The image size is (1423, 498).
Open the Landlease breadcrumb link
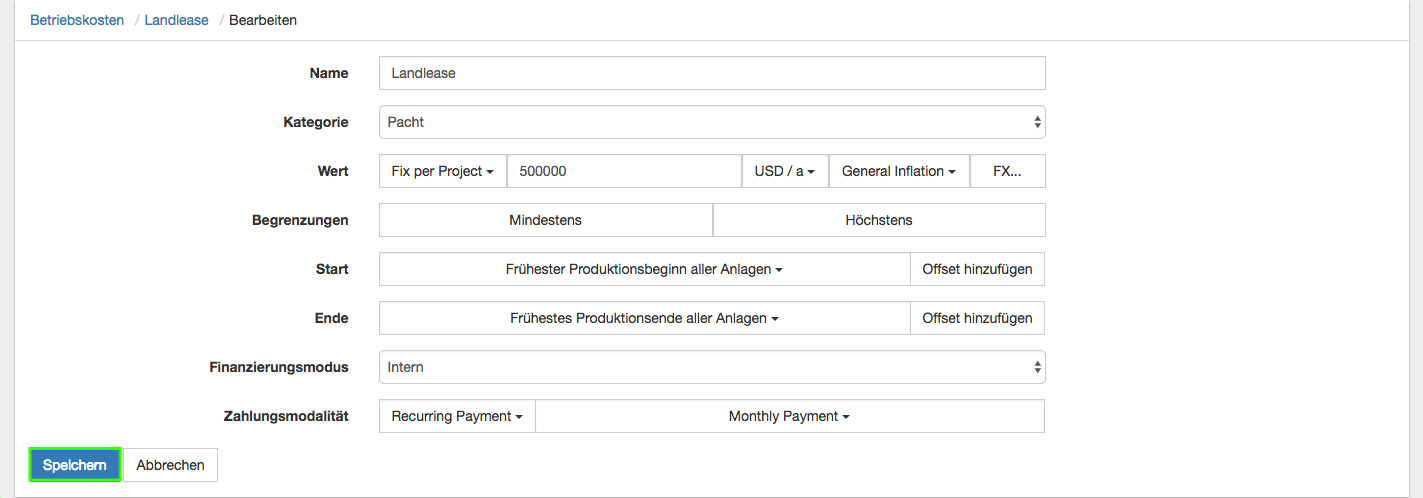pyautogui.click(x=176, y=20)
